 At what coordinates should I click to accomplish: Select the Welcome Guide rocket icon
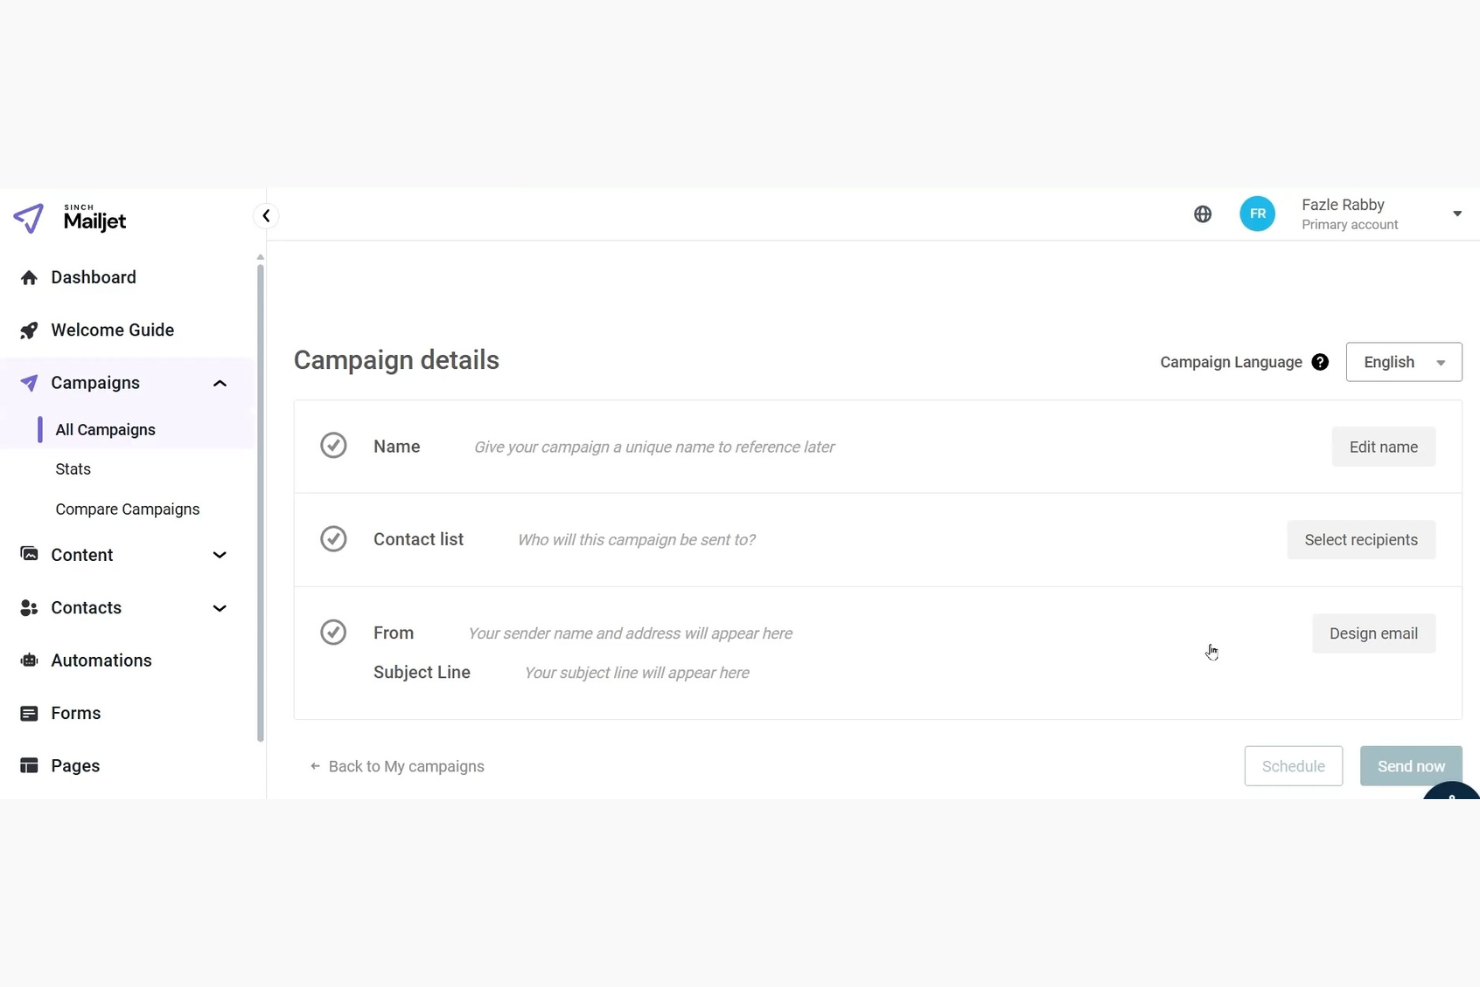pyautogui.click(x=29, y=329)
